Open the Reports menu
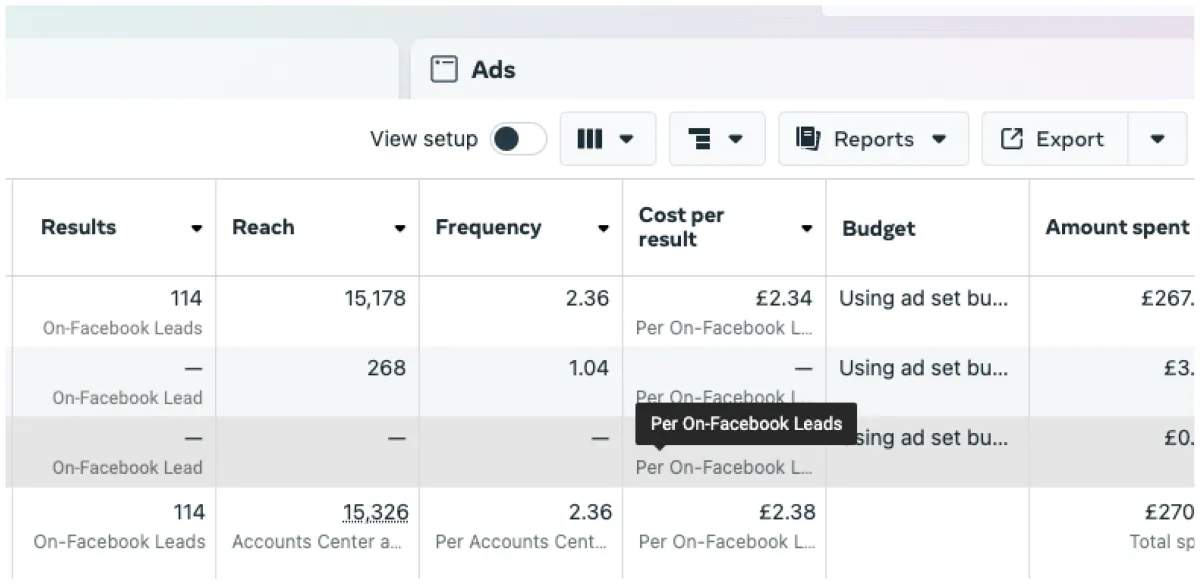 pyautogui.click(x=873, y=139)
